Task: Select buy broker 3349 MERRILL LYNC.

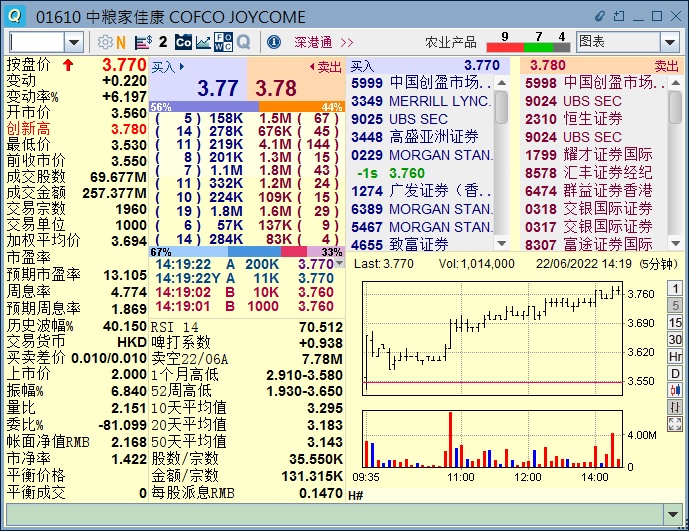Action: (421, 101)
